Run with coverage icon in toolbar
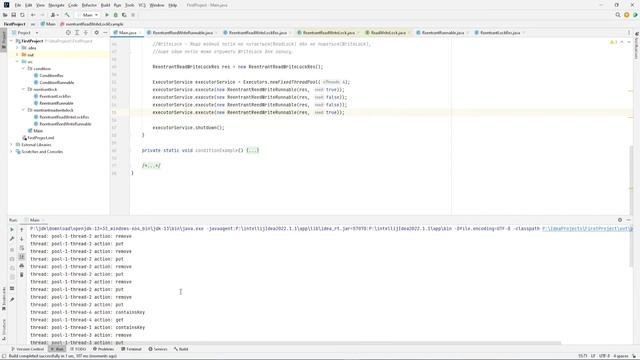 coord(124,15)
